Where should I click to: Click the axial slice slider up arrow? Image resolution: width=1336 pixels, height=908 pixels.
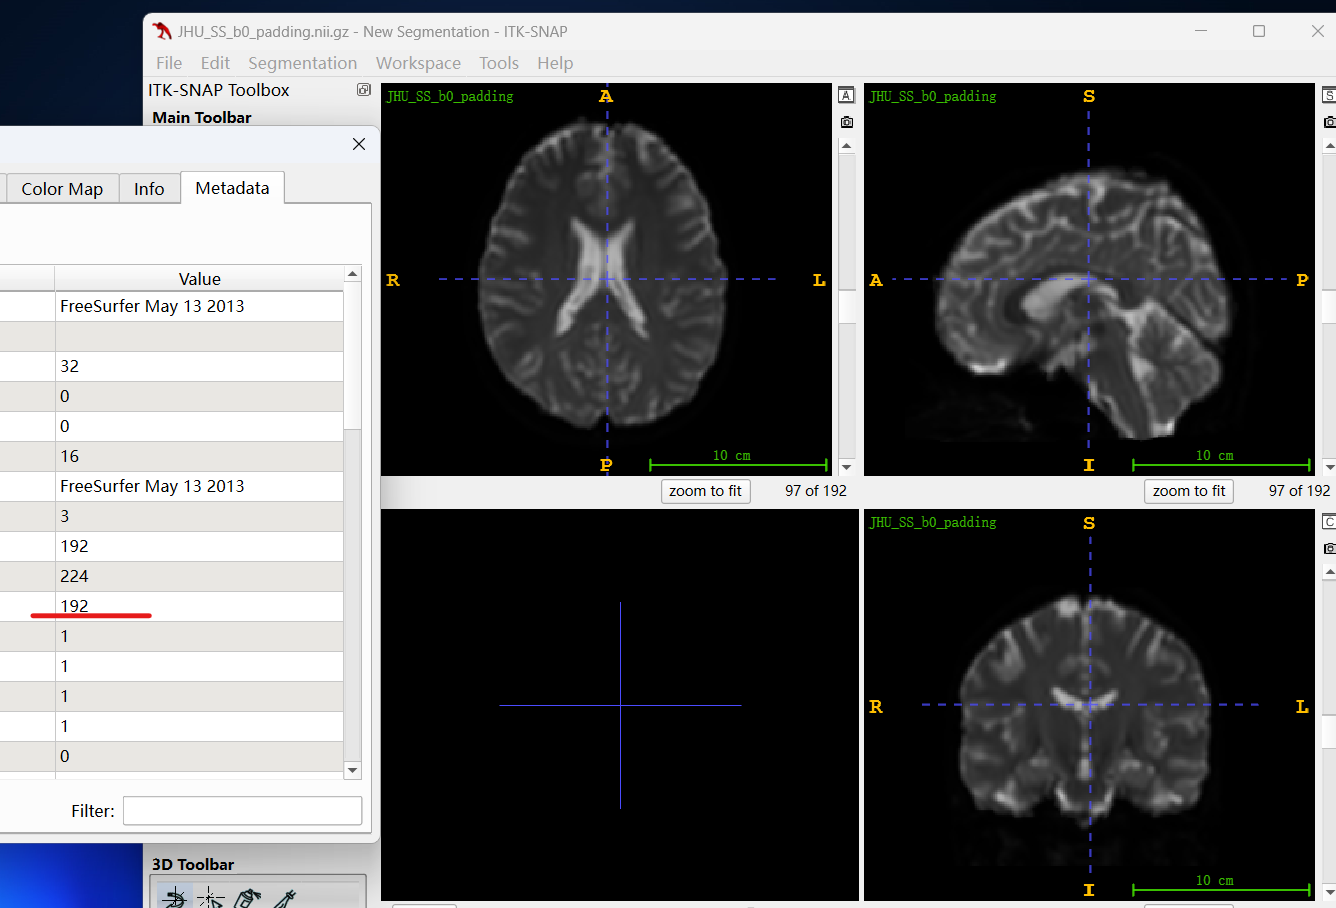846,146
